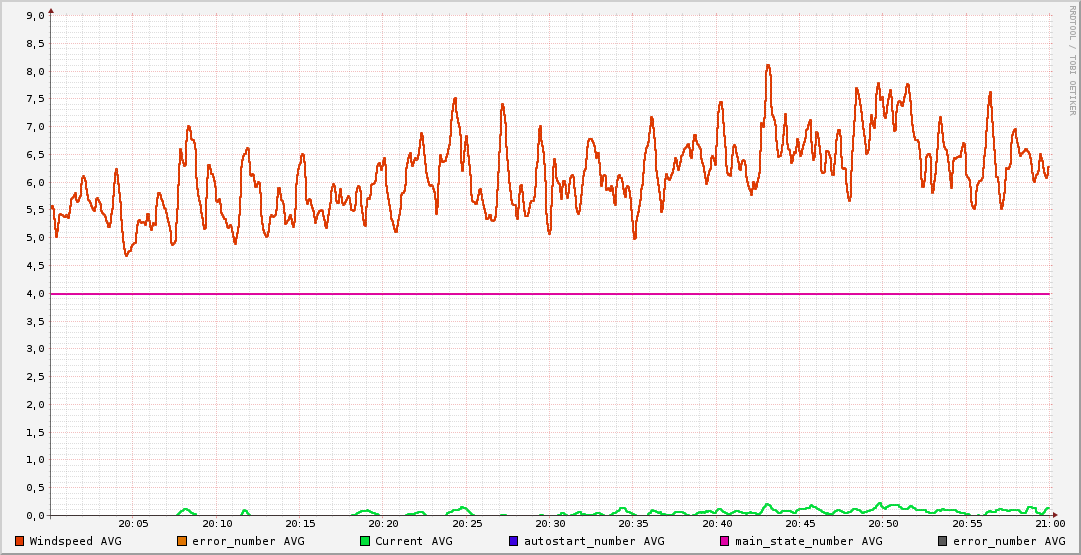This screenshot has width=1081, height=555.
Task: Click the orange error_number legend swatch
Action: coord(182,541)
